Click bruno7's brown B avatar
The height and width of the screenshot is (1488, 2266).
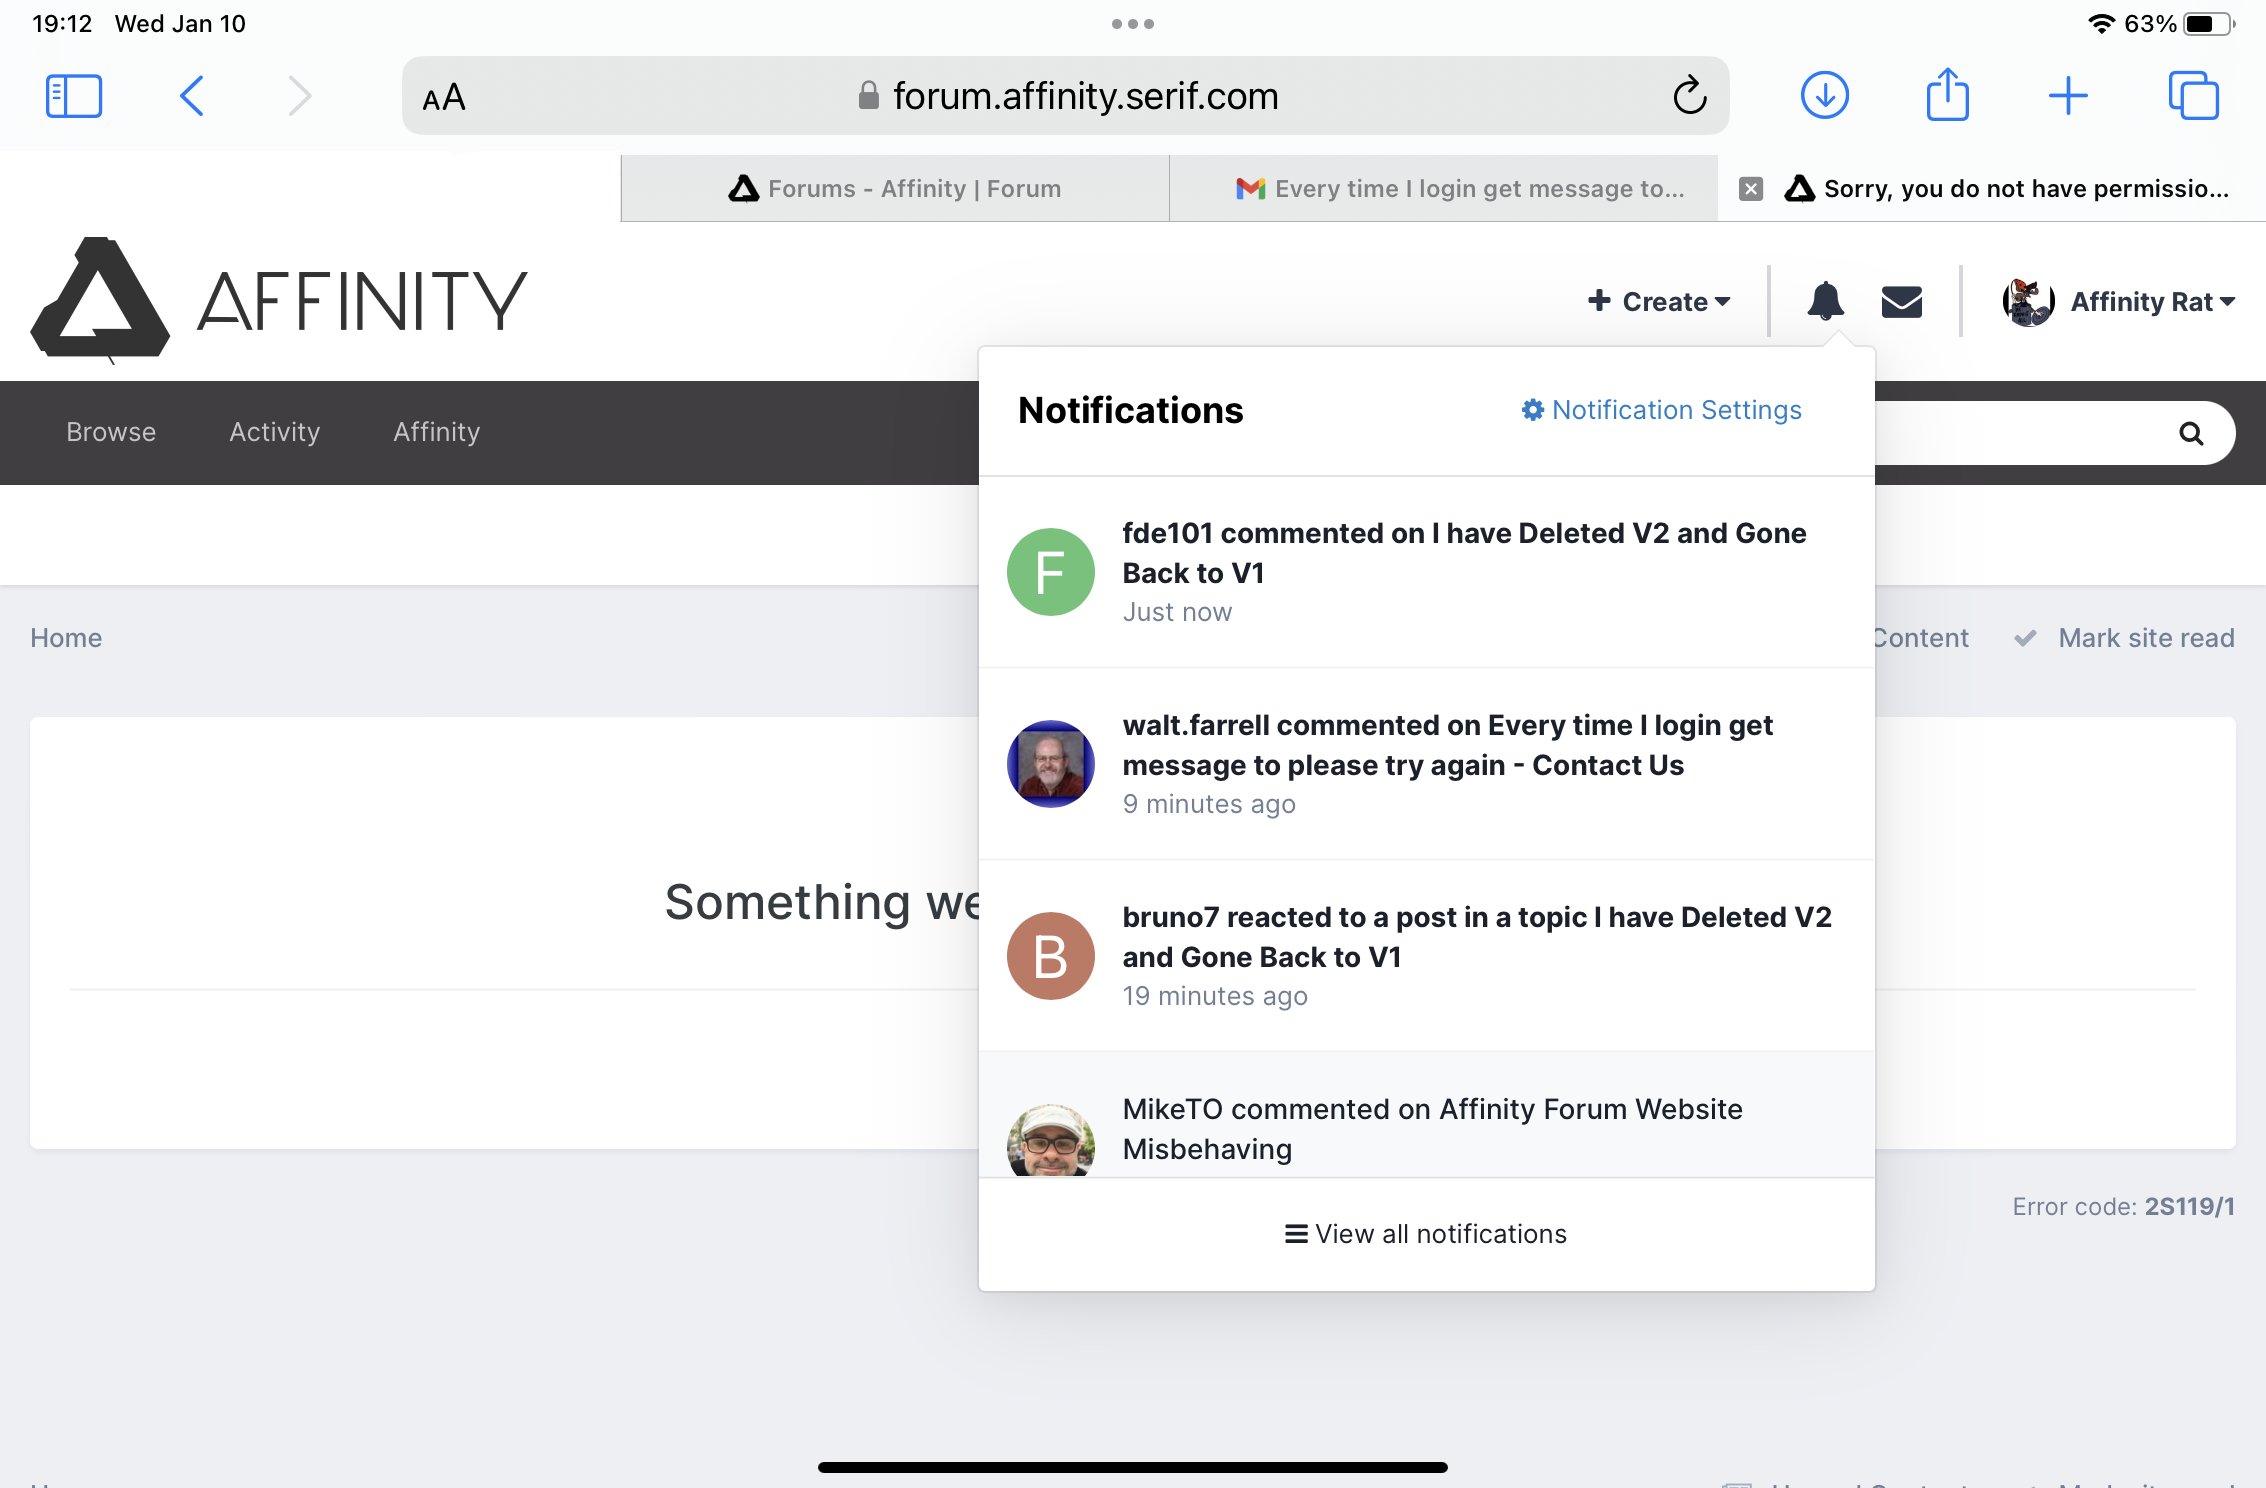click(x=1050, y=956)
